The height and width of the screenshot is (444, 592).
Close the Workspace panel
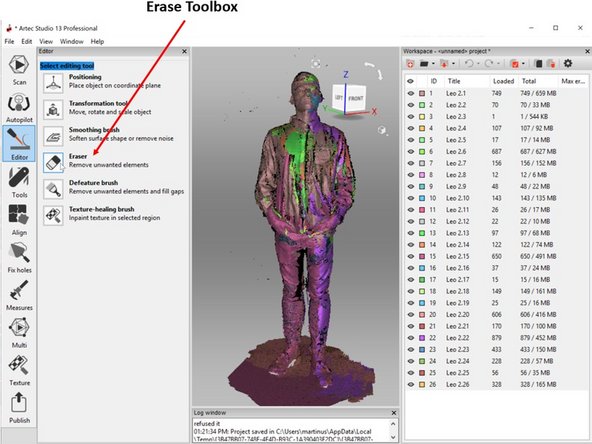tap(587, 51)
